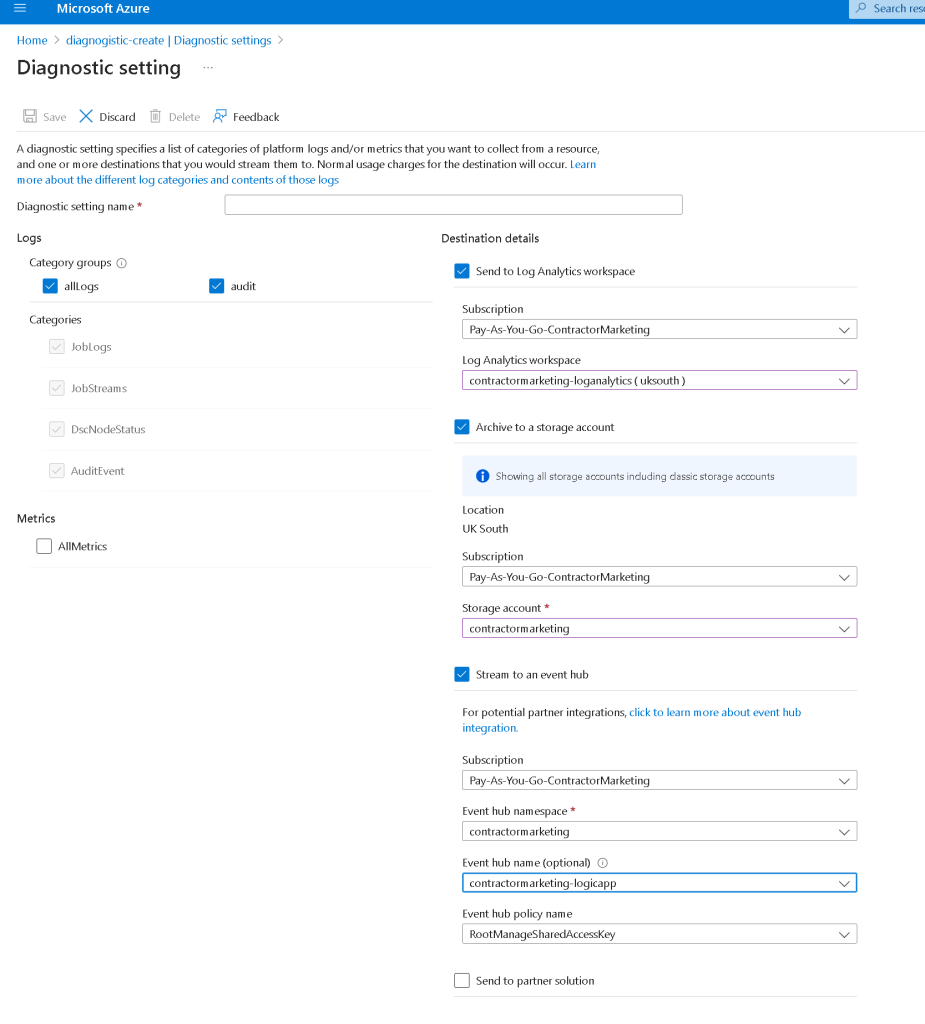925x1024 pixels.
Task: Toggle the DscNodeStatus category checkbox
Action: tap(57, 429)
